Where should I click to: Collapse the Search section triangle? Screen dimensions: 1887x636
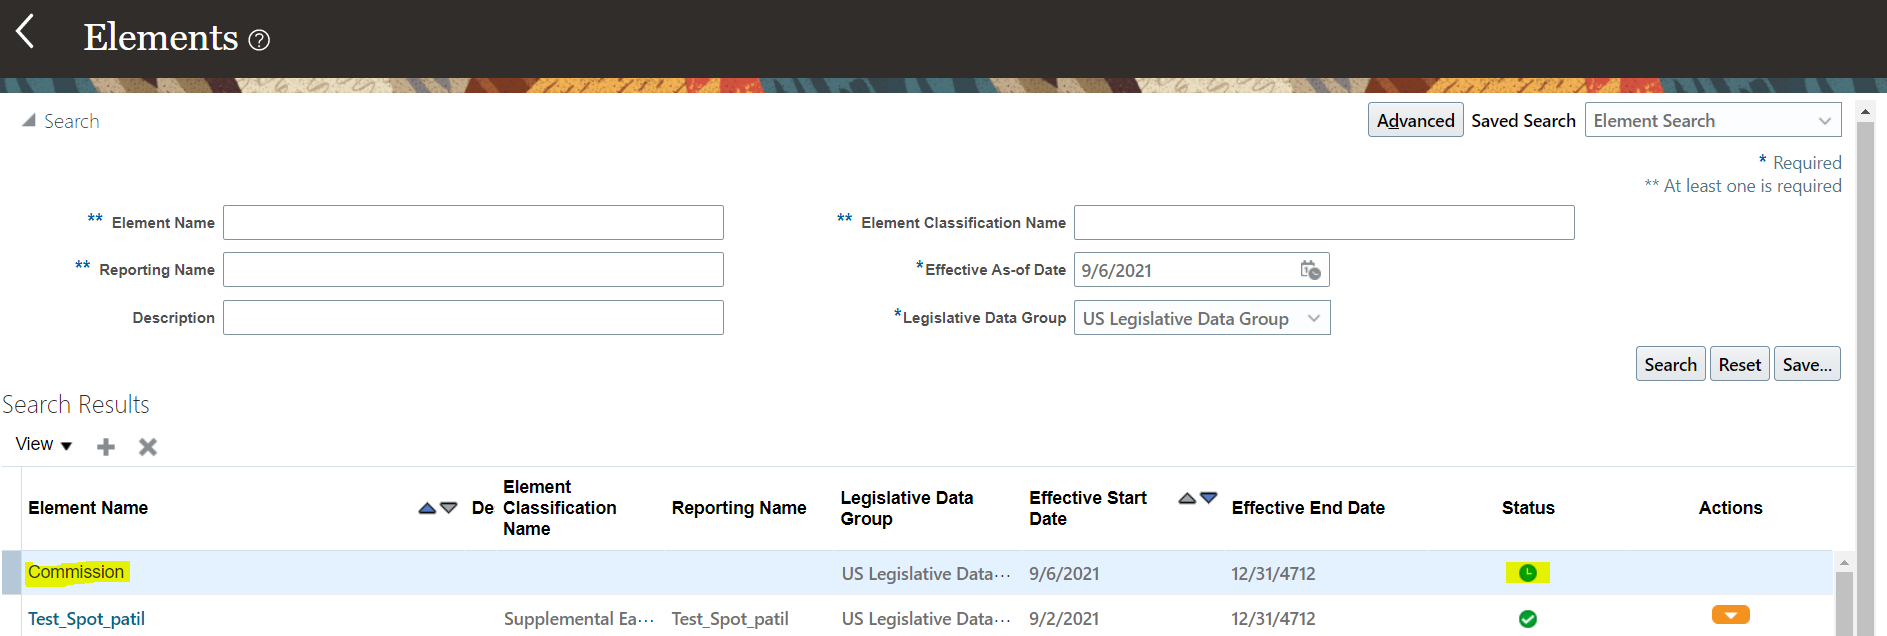point(29,120)
